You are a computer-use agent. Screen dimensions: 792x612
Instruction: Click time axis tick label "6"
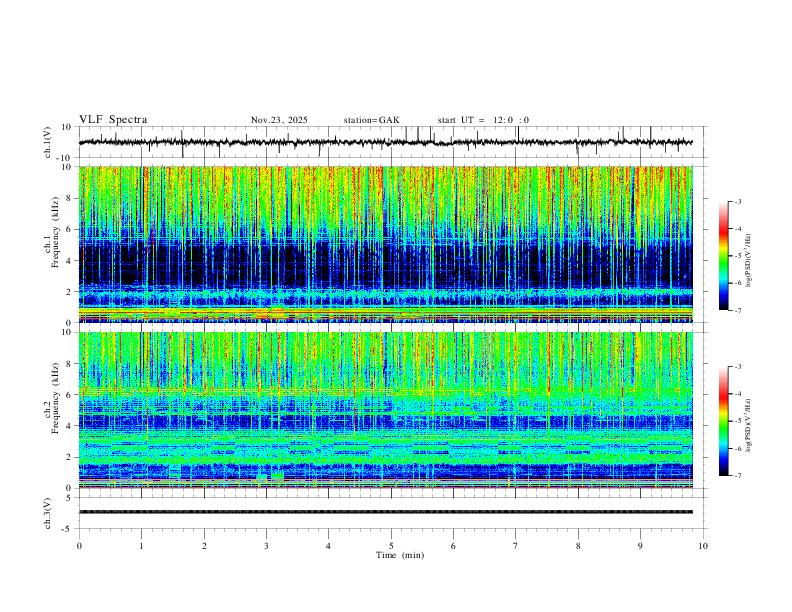(x=453, y=546)
